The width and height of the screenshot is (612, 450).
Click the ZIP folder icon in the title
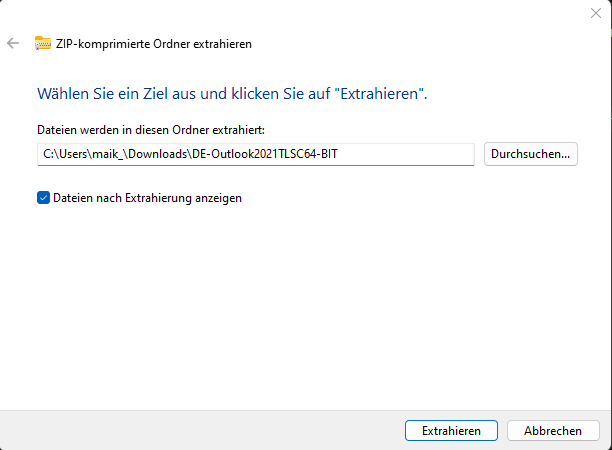43,43
